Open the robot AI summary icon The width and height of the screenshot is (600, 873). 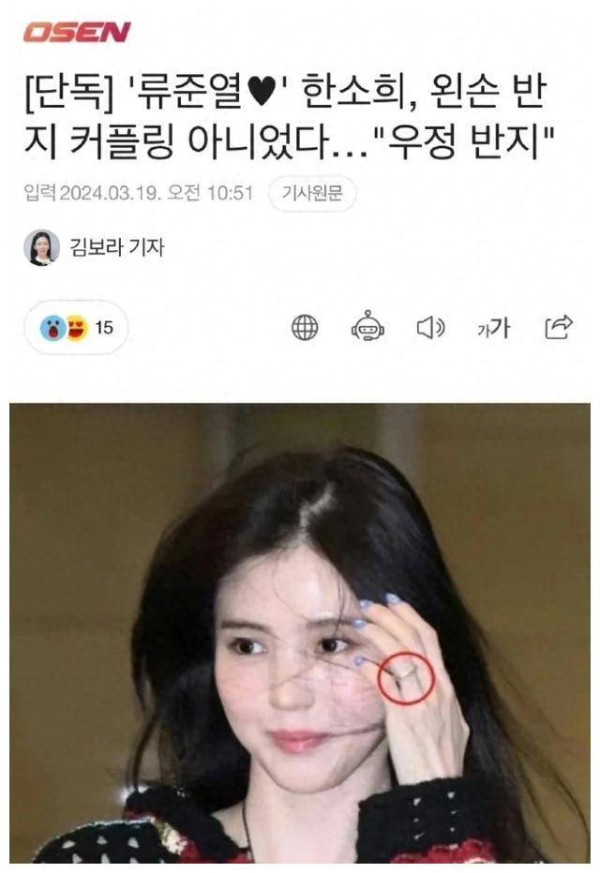click(x=367, y=326)
